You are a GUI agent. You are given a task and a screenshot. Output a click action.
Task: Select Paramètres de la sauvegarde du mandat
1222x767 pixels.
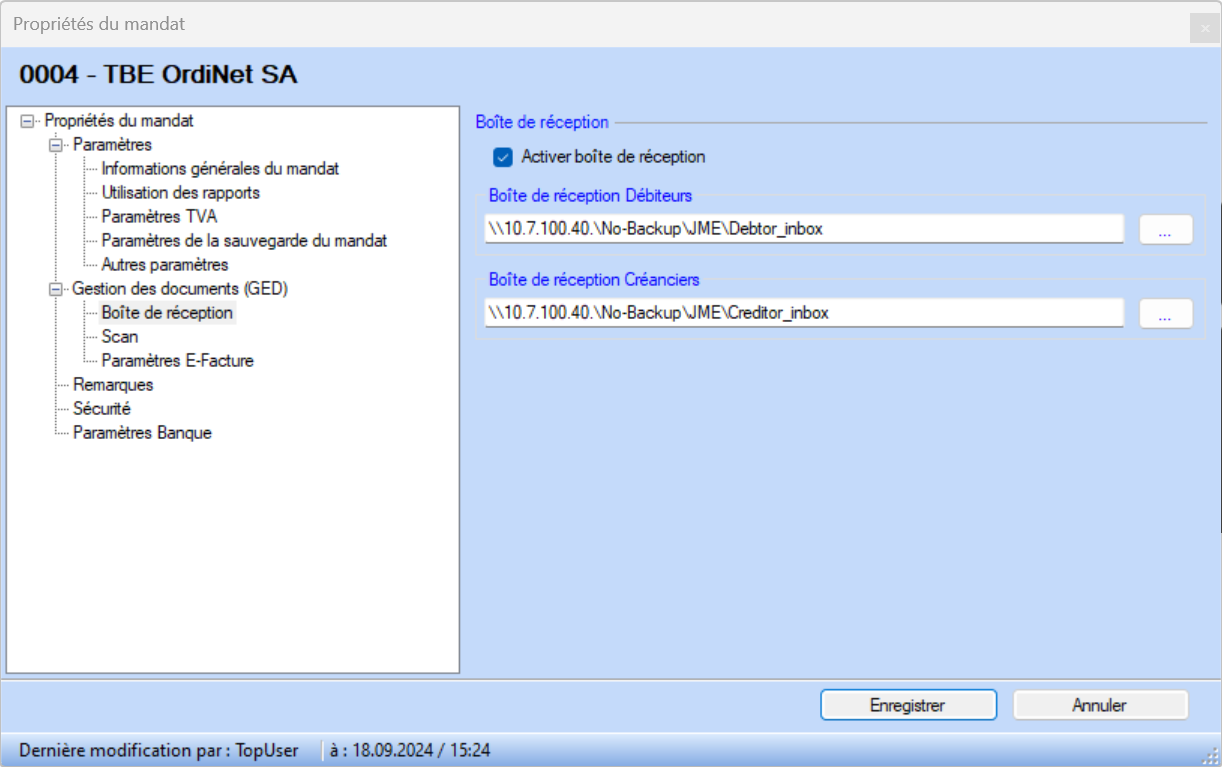tap(244, 241)
